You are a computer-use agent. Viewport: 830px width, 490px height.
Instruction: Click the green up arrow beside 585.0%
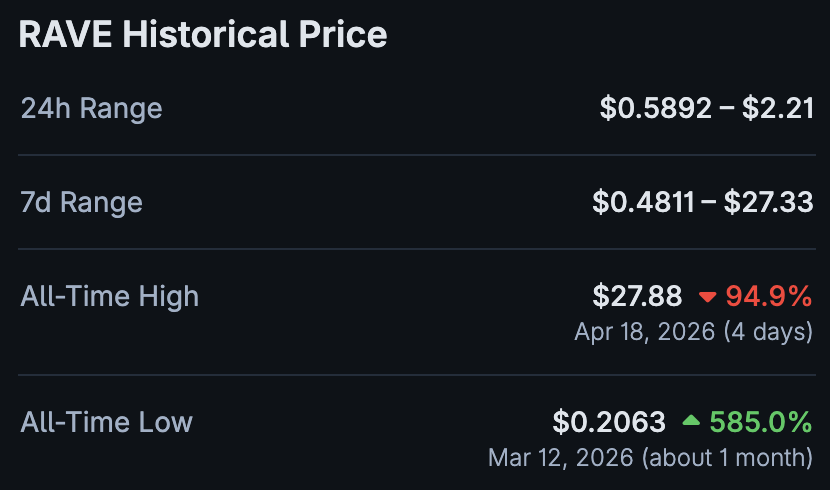click(x=691, y=422)
